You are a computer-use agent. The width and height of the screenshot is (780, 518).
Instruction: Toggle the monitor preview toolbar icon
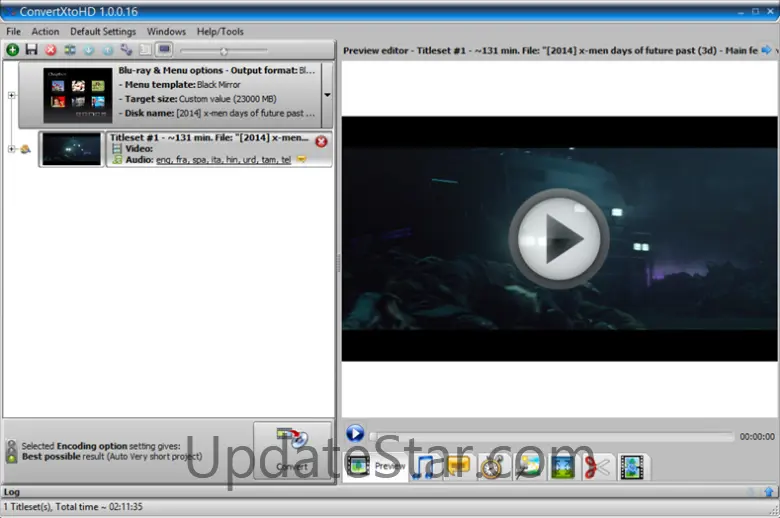[164, 50]
